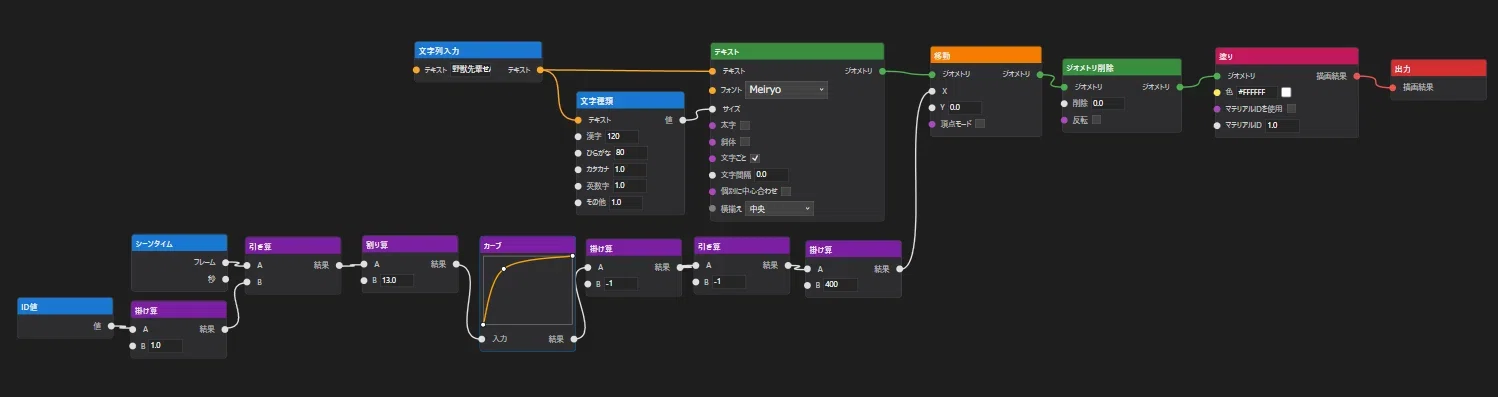Viewport: 1498px width, 397px height.
Task: Toggle the マテリアルIDを使用 checkbox
Action: pyautogui.click(x=1292, y=108)
